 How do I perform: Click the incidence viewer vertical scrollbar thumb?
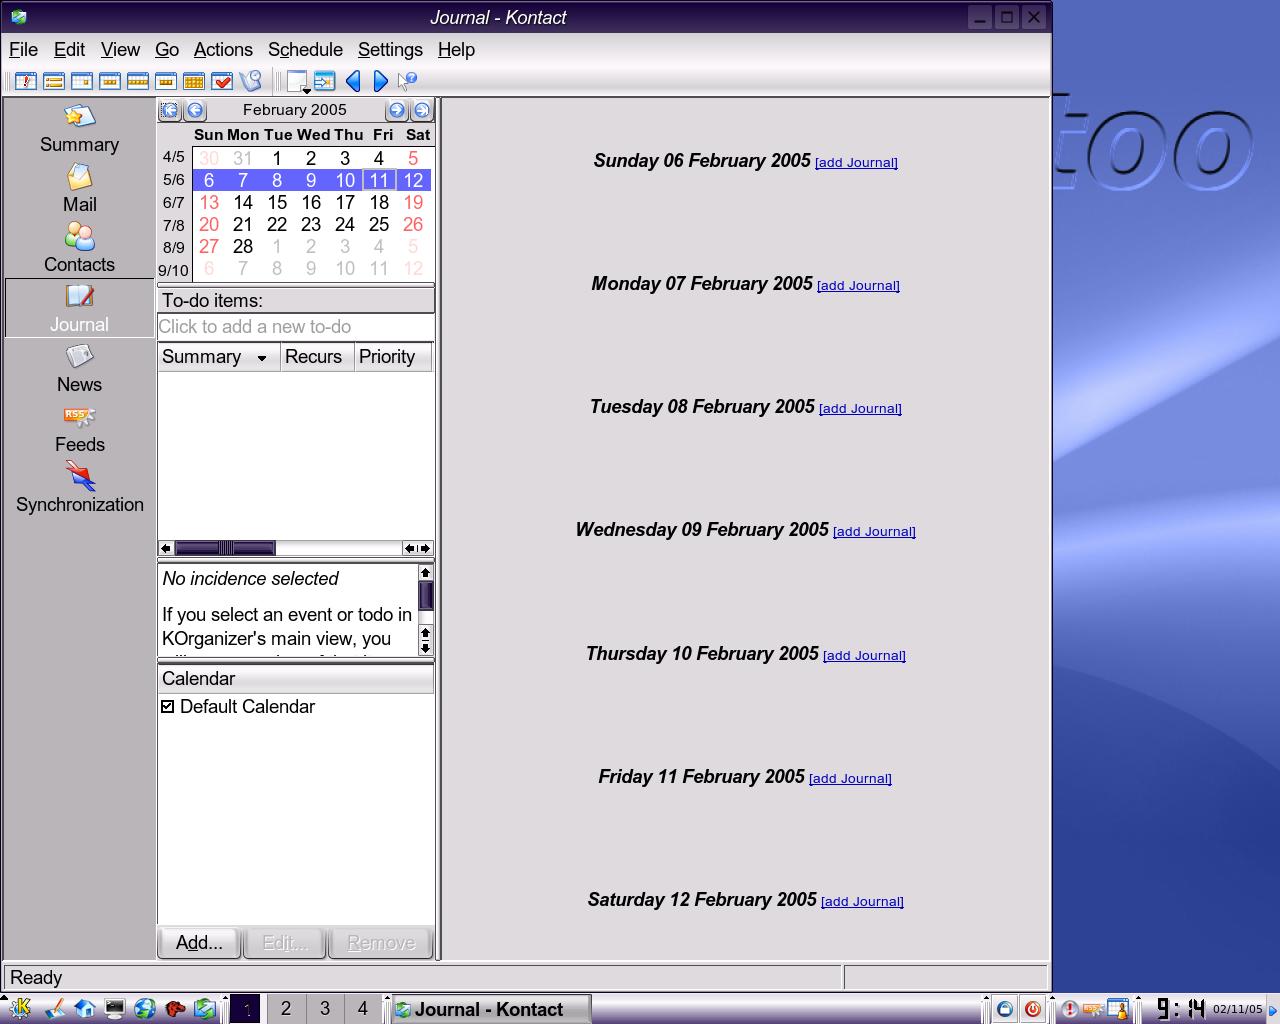coord(425,596)
